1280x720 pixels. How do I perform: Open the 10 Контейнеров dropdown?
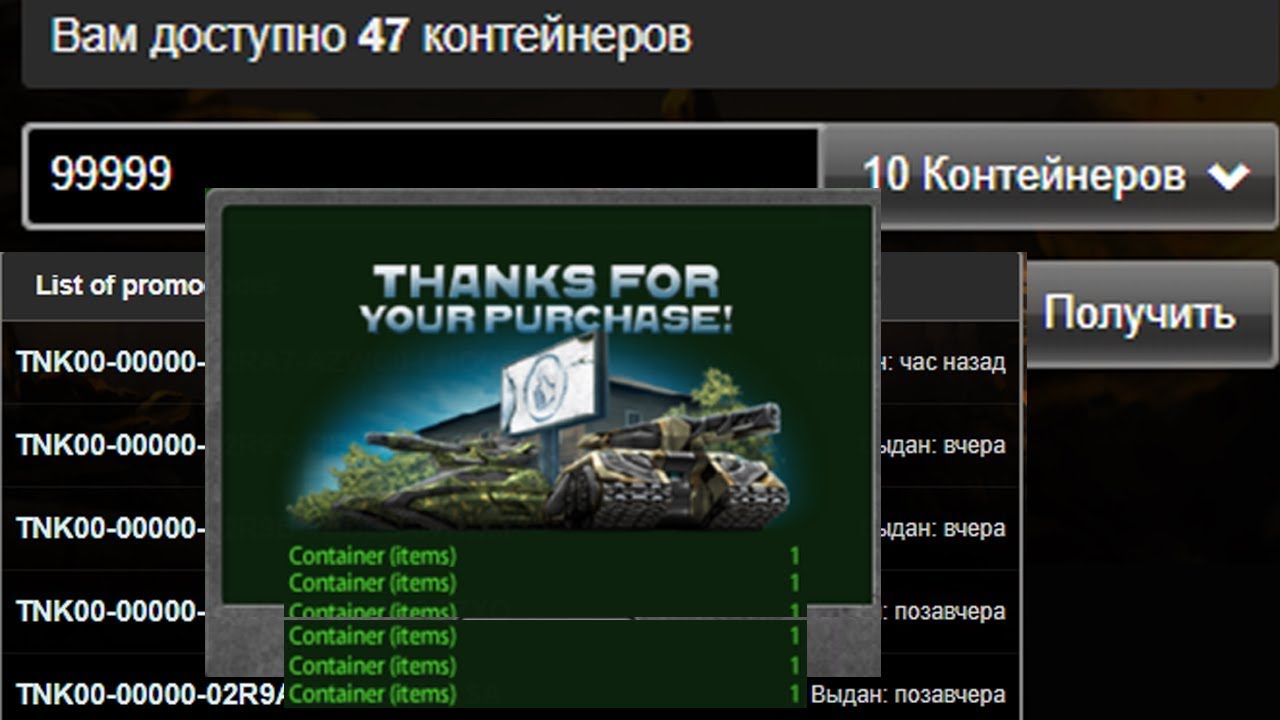coord(1050,177)
